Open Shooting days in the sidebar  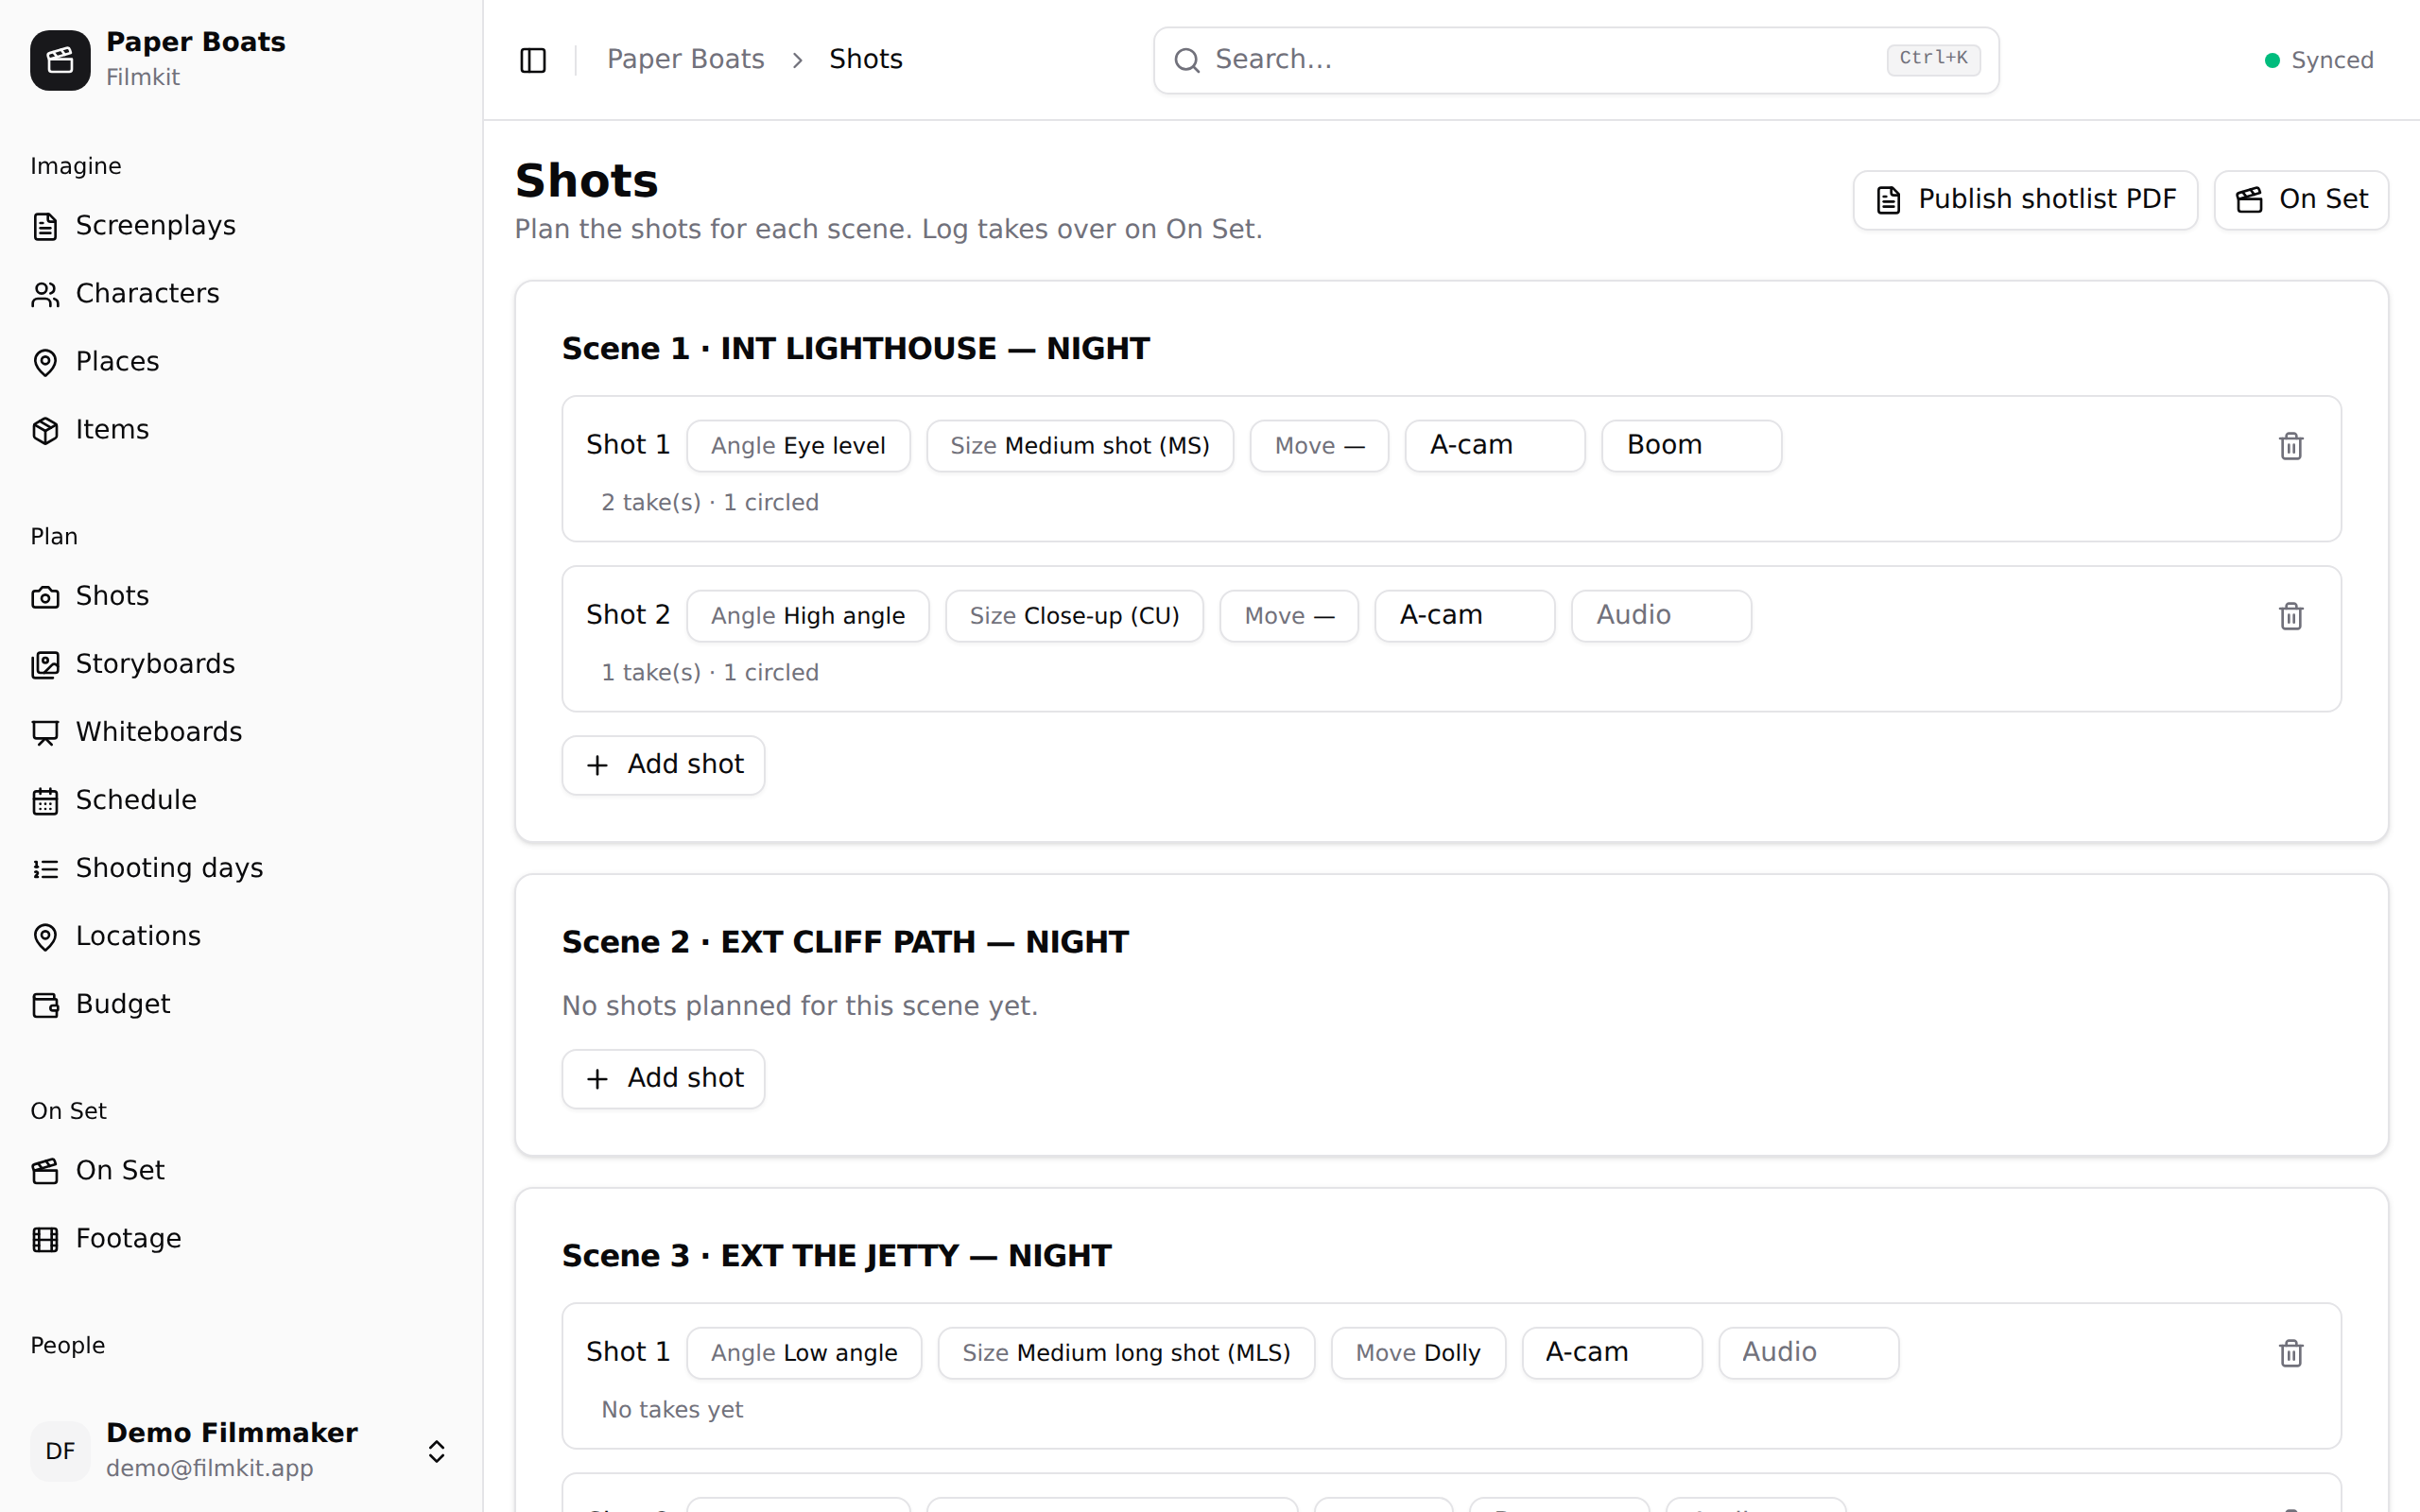[241, 868]
